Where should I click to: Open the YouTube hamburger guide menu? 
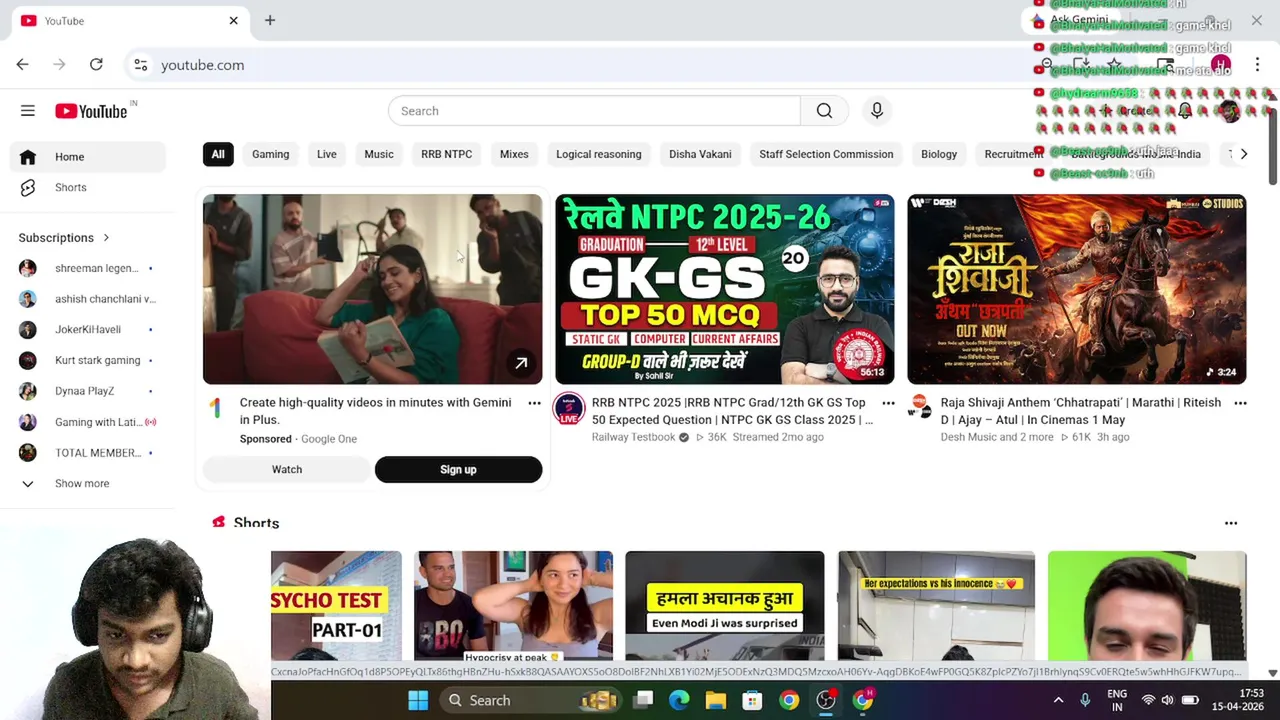(28, 111)
